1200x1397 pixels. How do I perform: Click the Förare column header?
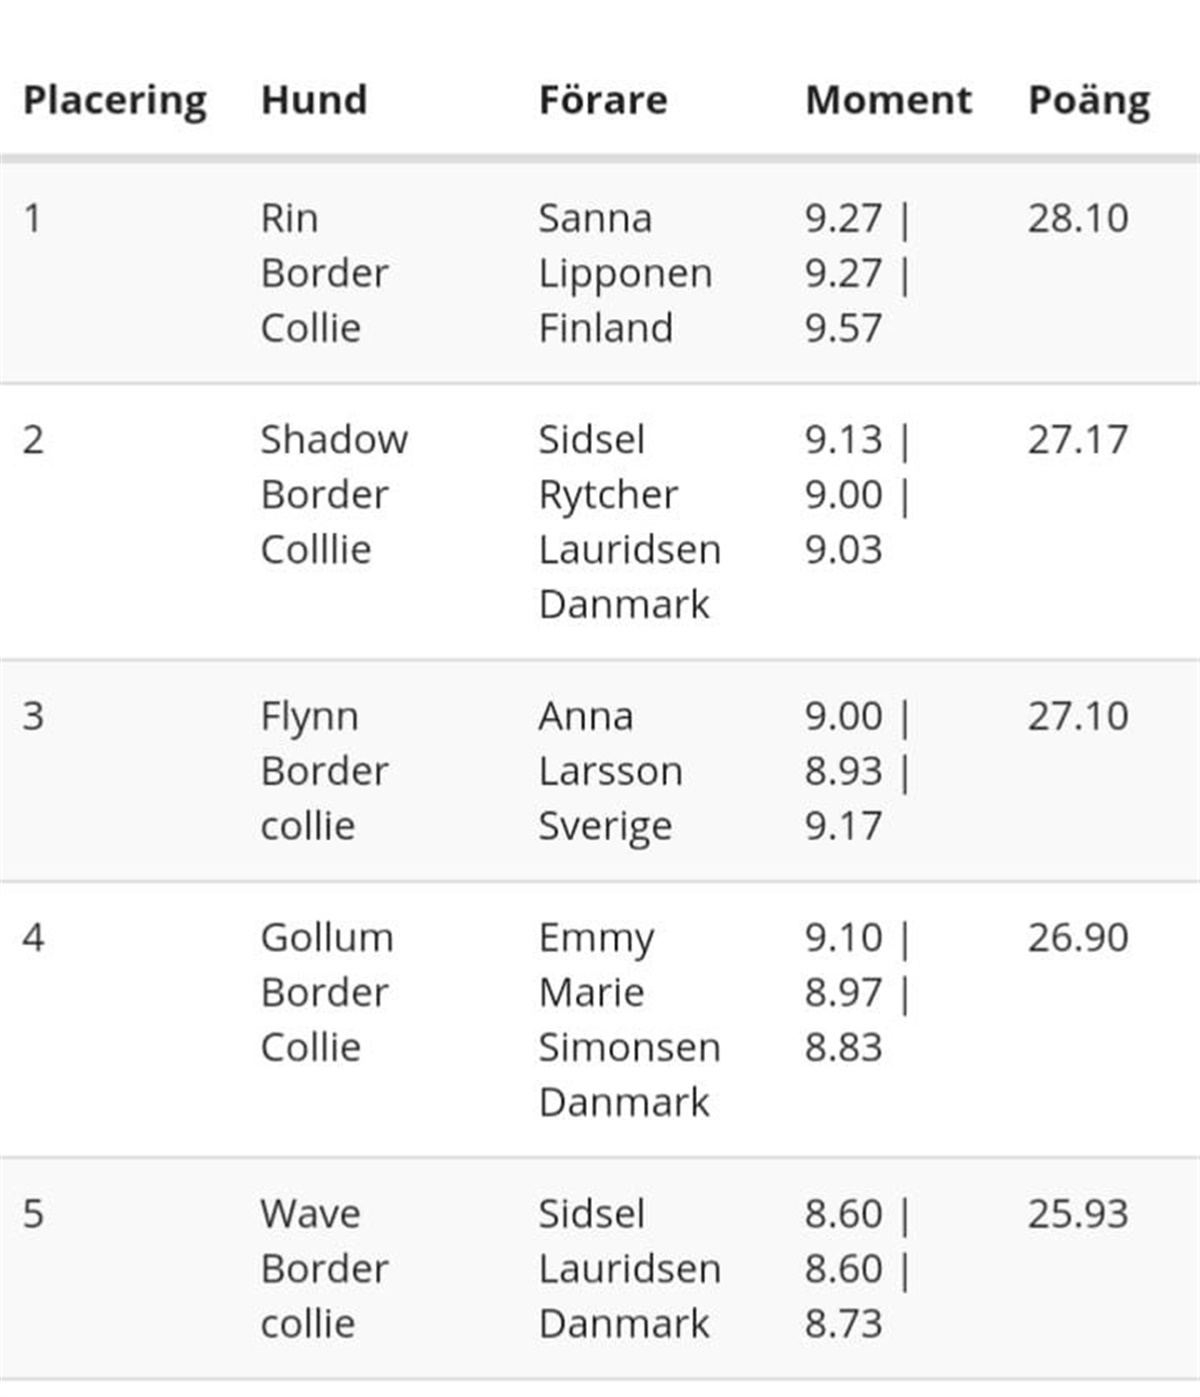click(x=603, y=100)
